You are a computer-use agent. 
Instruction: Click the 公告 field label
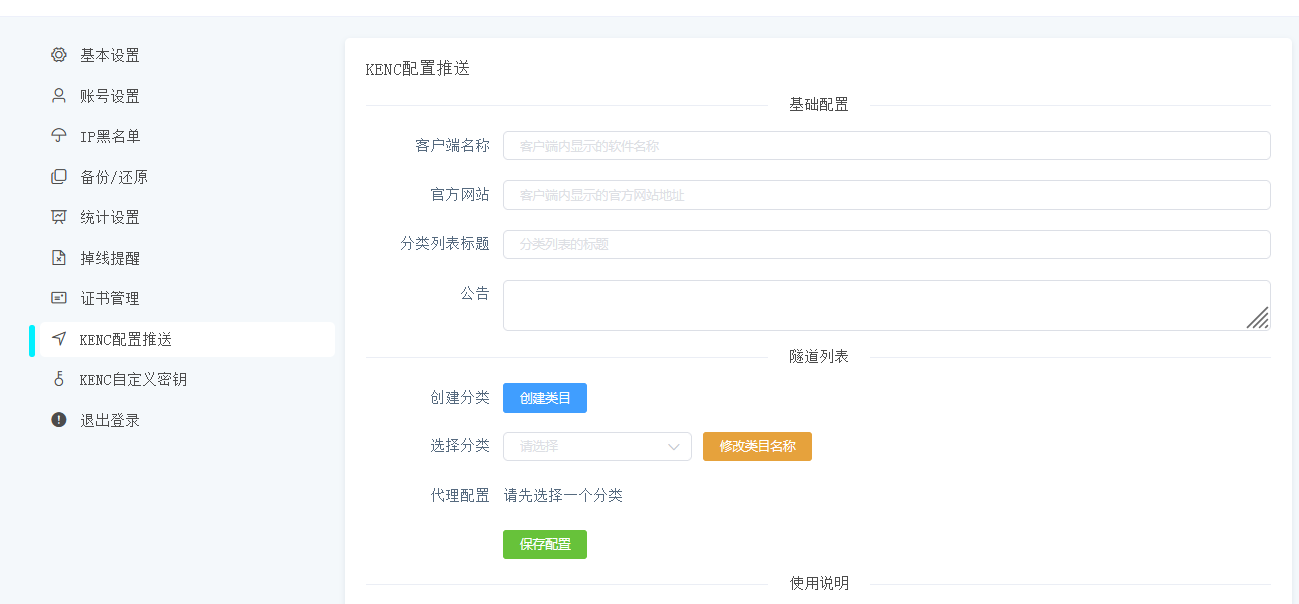[475, 293]
